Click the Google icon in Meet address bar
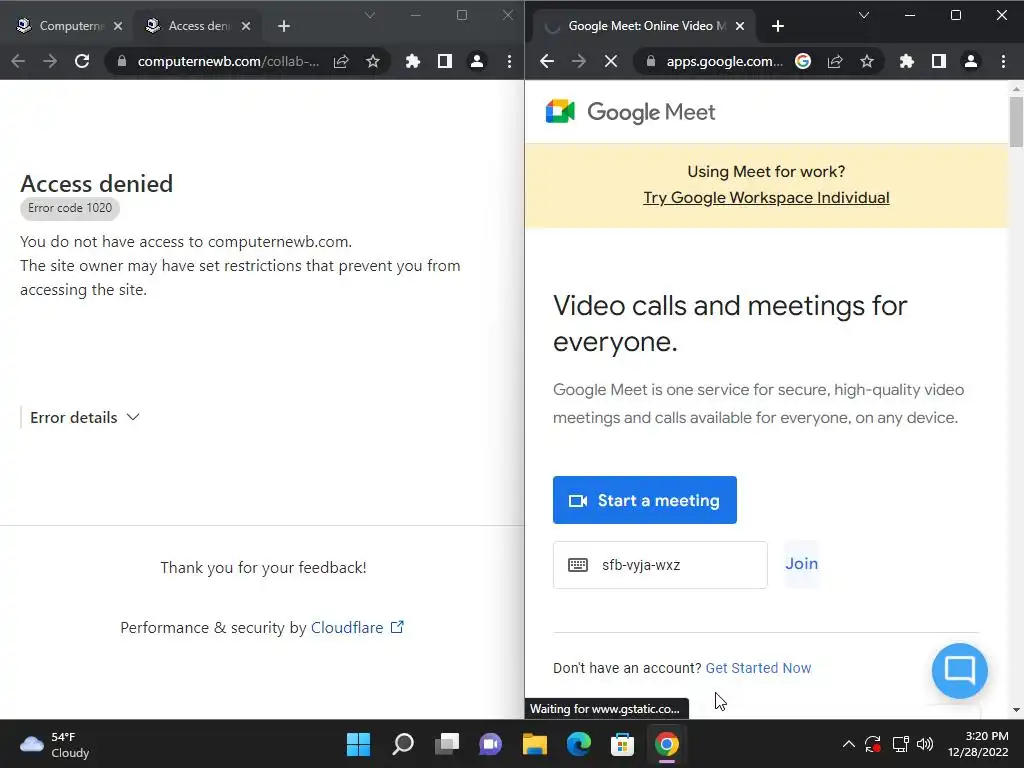The image size is (1024, 768). click(803, 61)
